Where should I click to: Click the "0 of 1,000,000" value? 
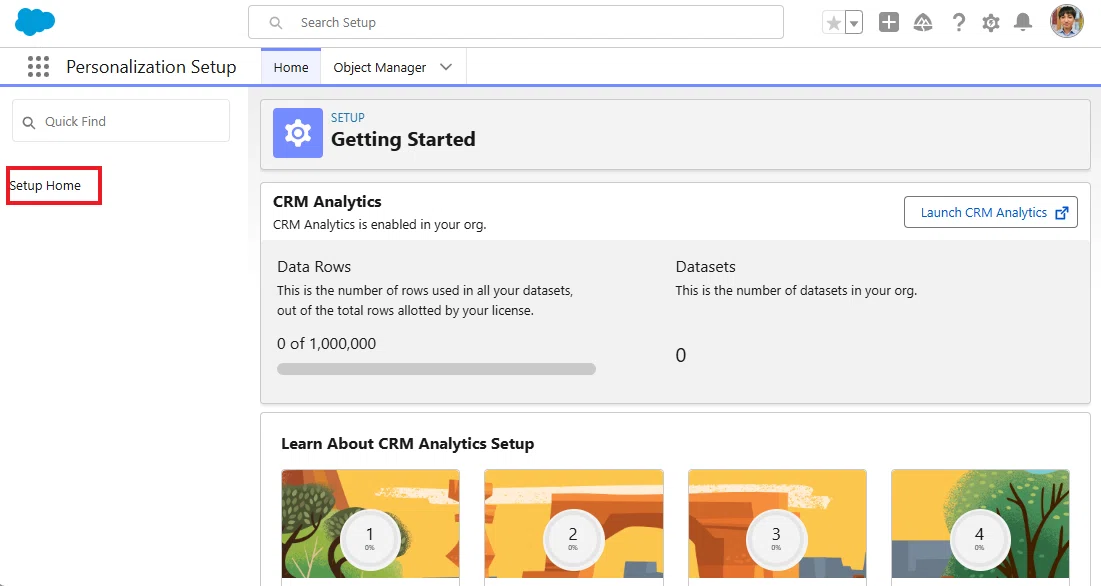[x=327, y=343]
